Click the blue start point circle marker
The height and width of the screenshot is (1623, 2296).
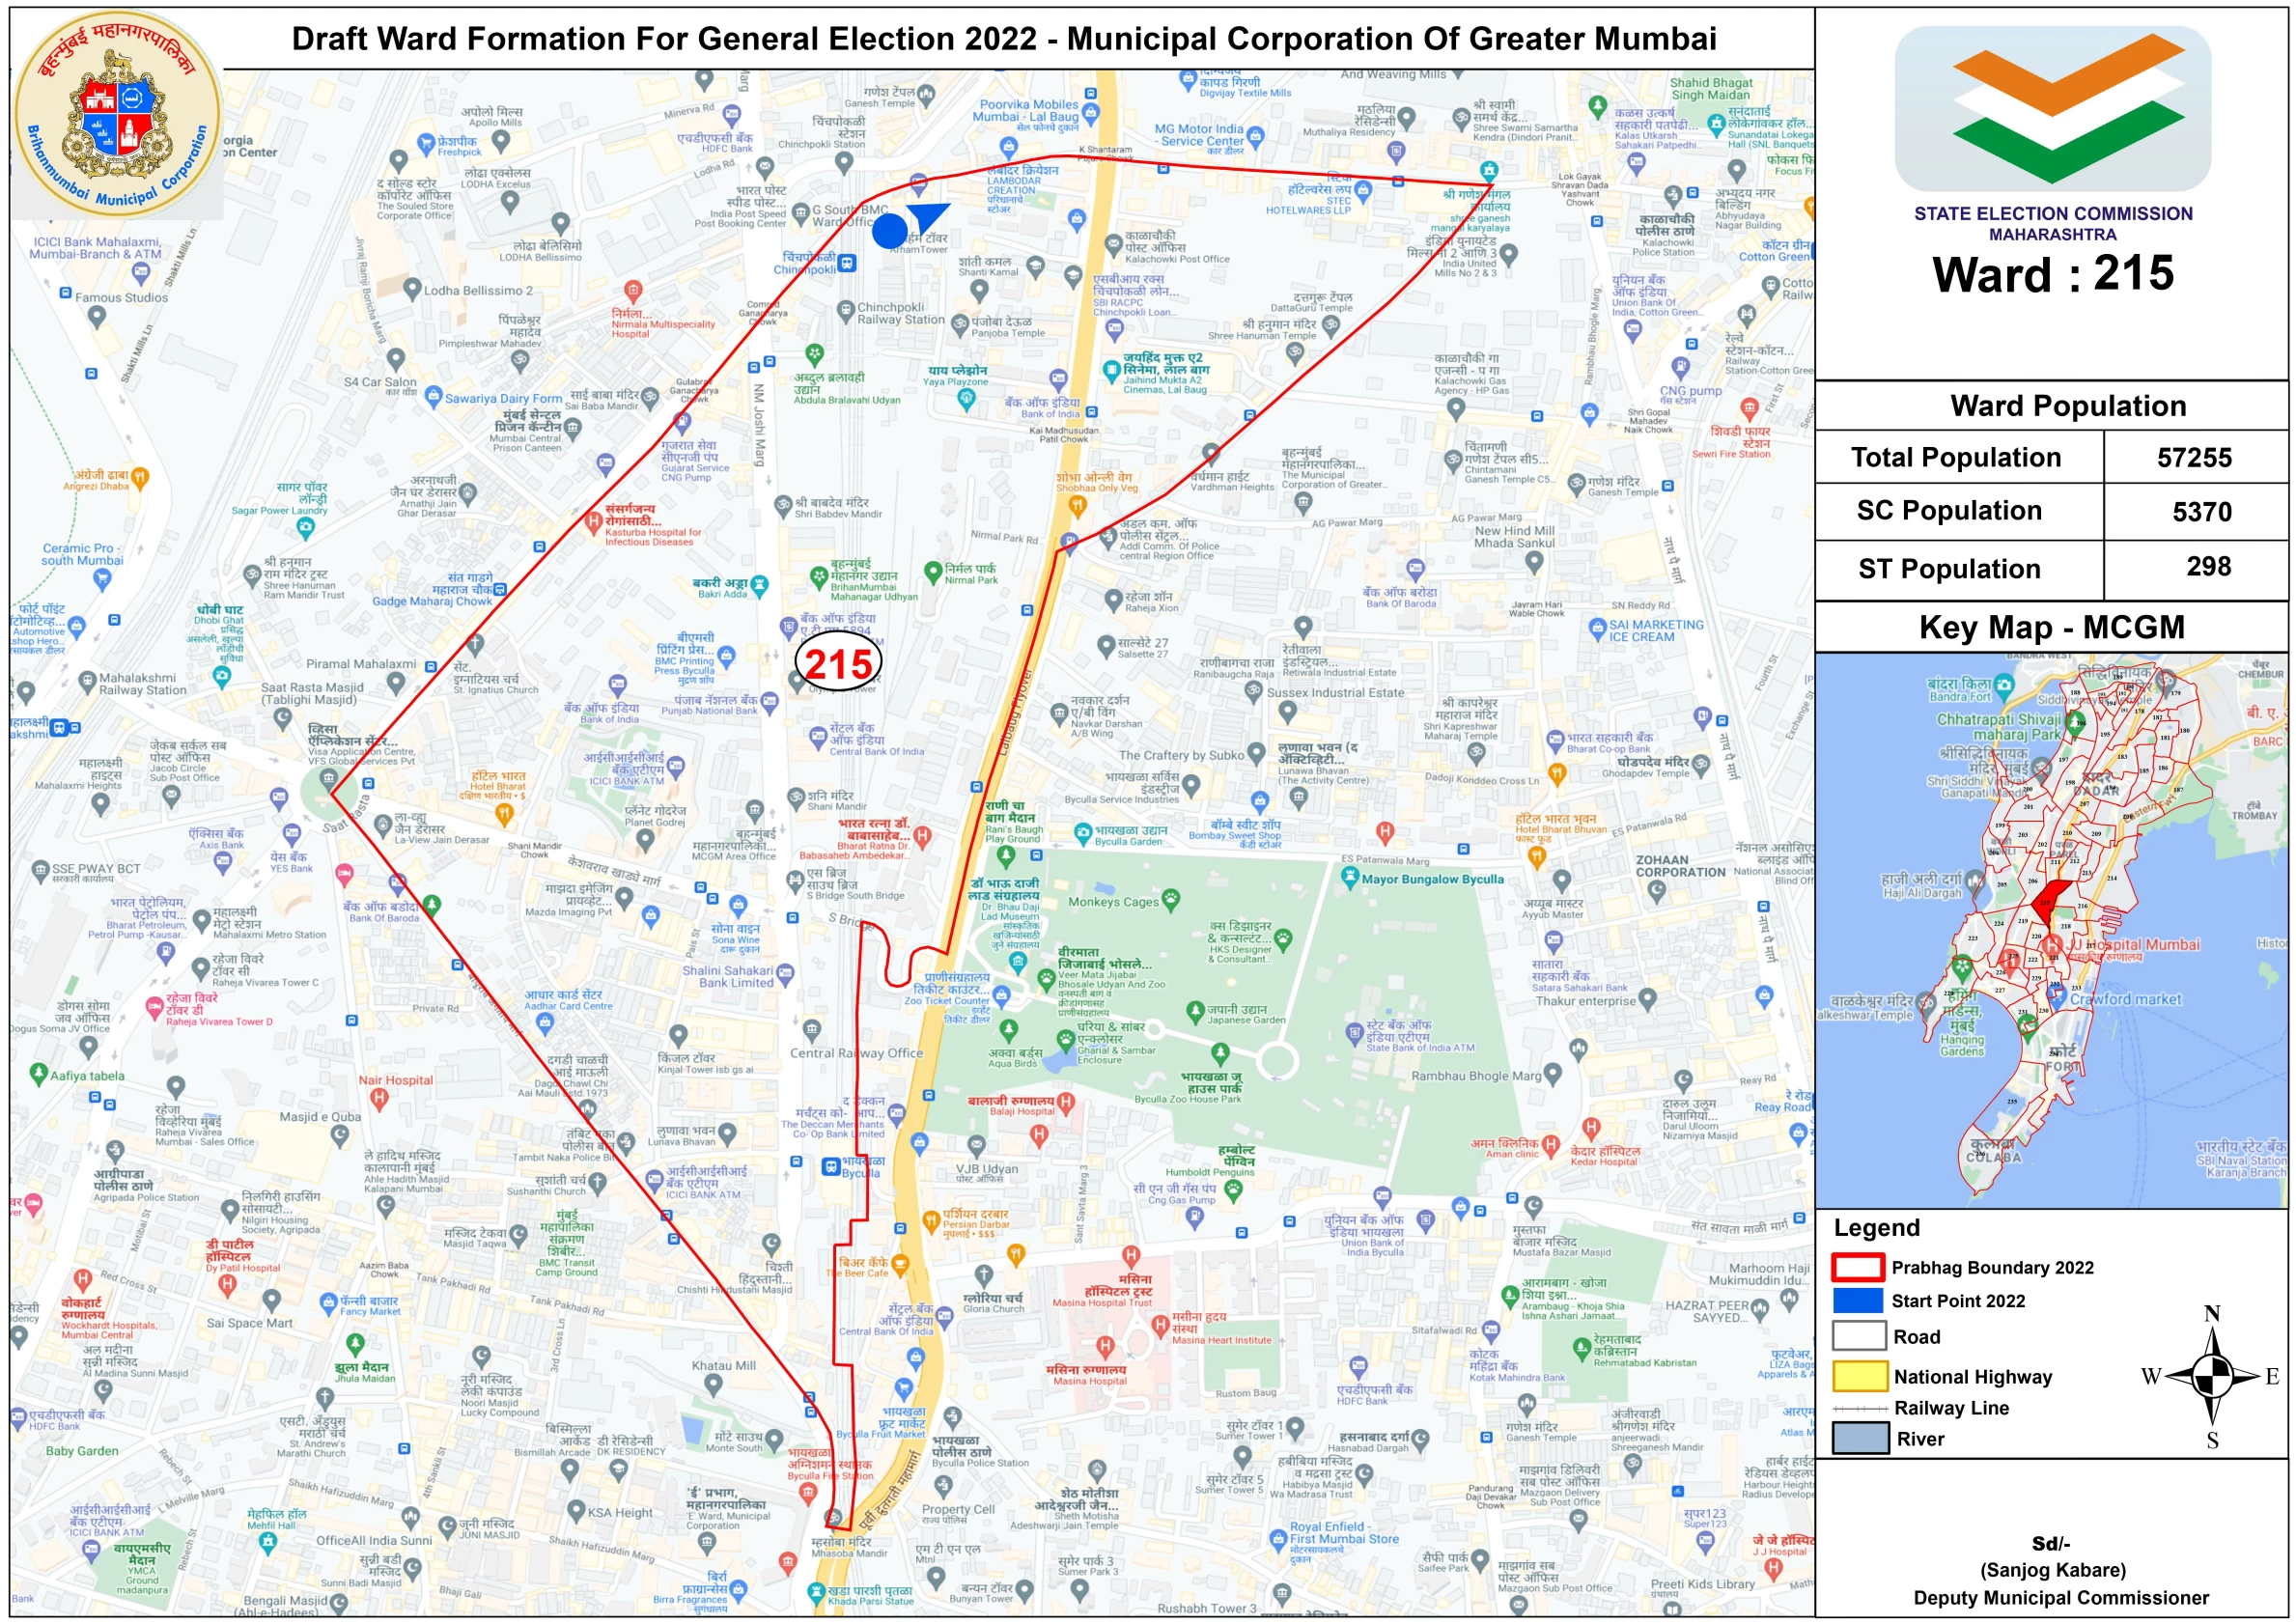point(889,231)
